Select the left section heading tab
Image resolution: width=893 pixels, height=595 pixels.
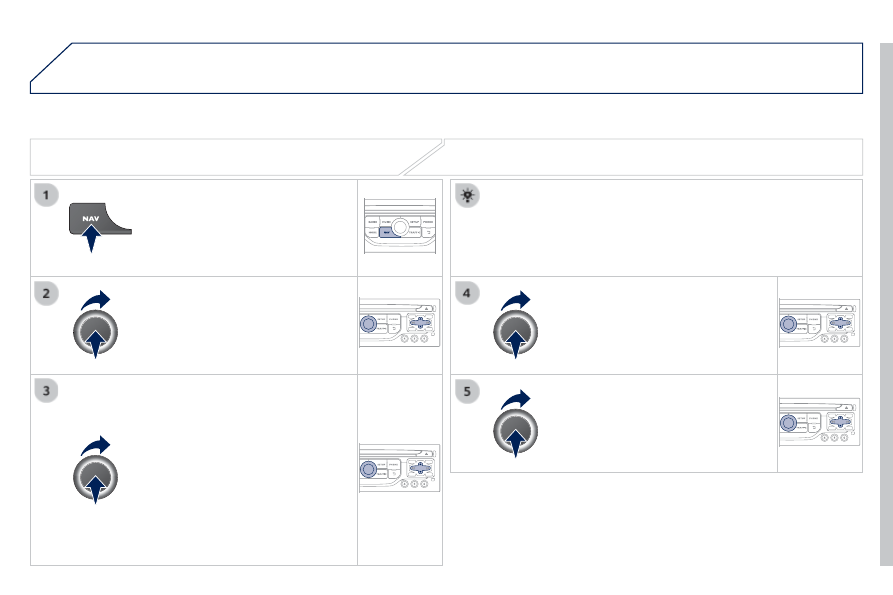[x=236, y=157]
